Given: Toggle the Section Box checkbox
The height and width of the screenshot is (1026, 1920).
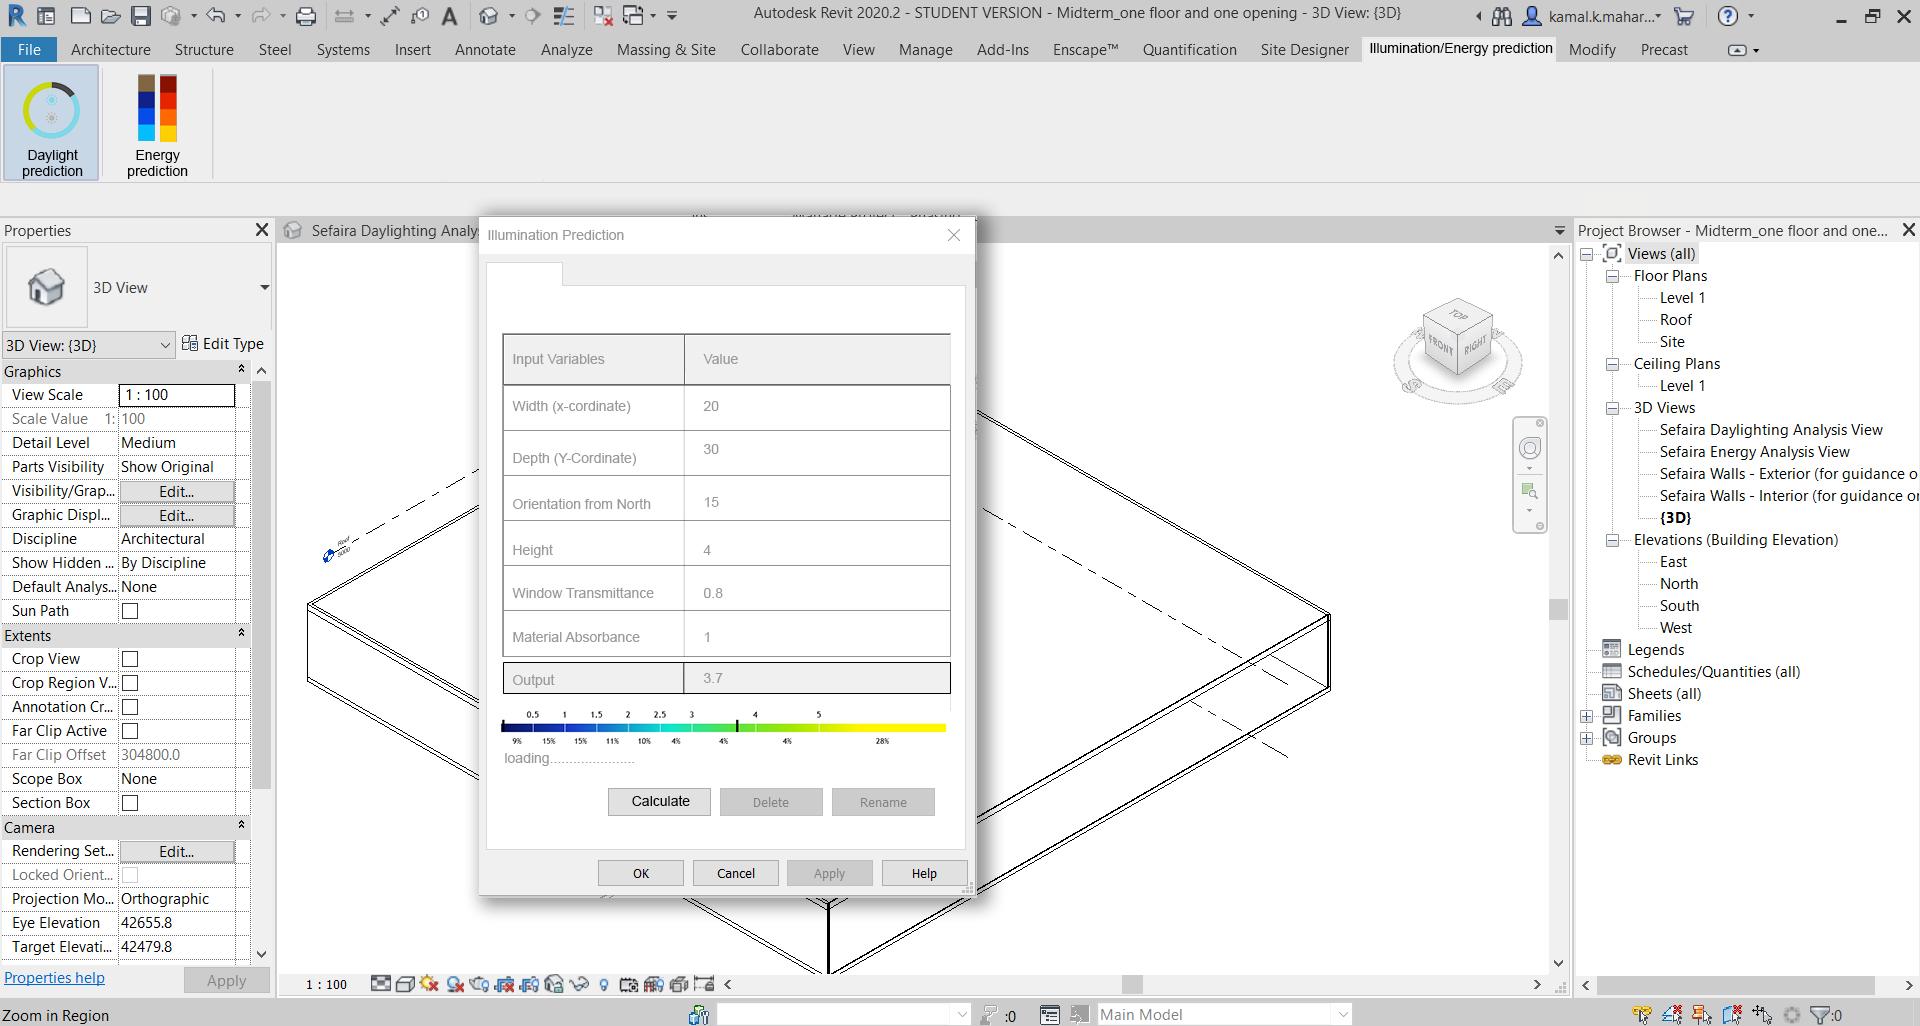Looking at the screenshot, I should [x=130, y=803].
